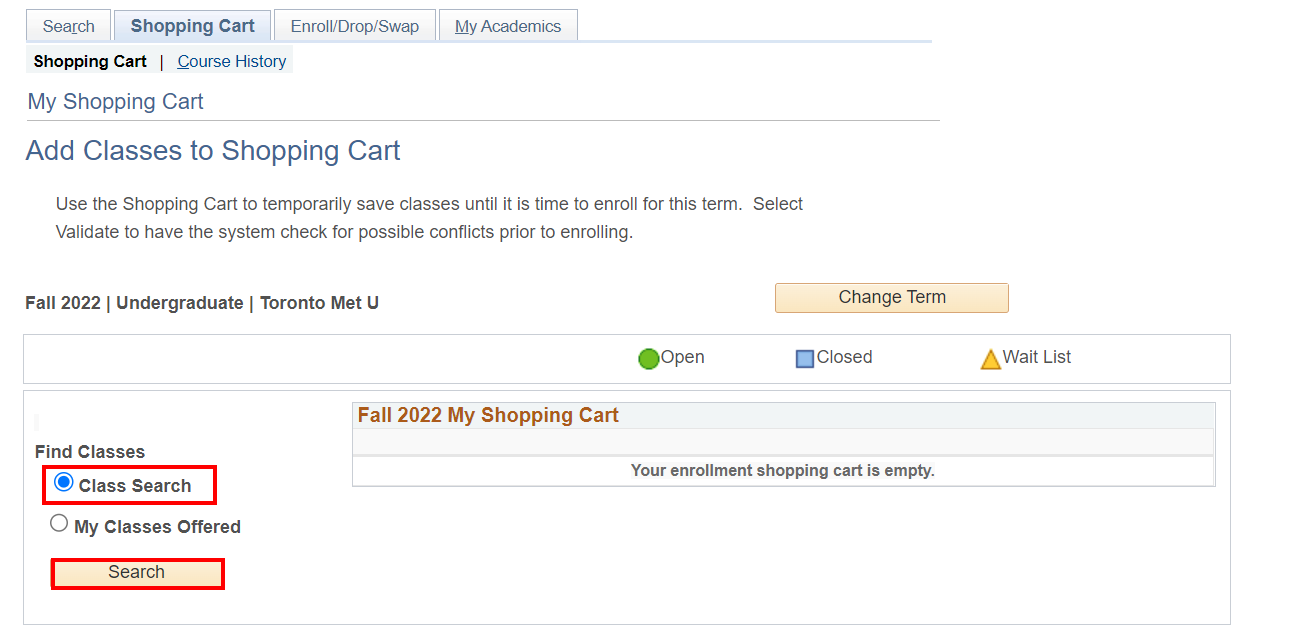
Task: Click the Fall 2022 Undergraduate term text
Action: click(x=201, y=303)
